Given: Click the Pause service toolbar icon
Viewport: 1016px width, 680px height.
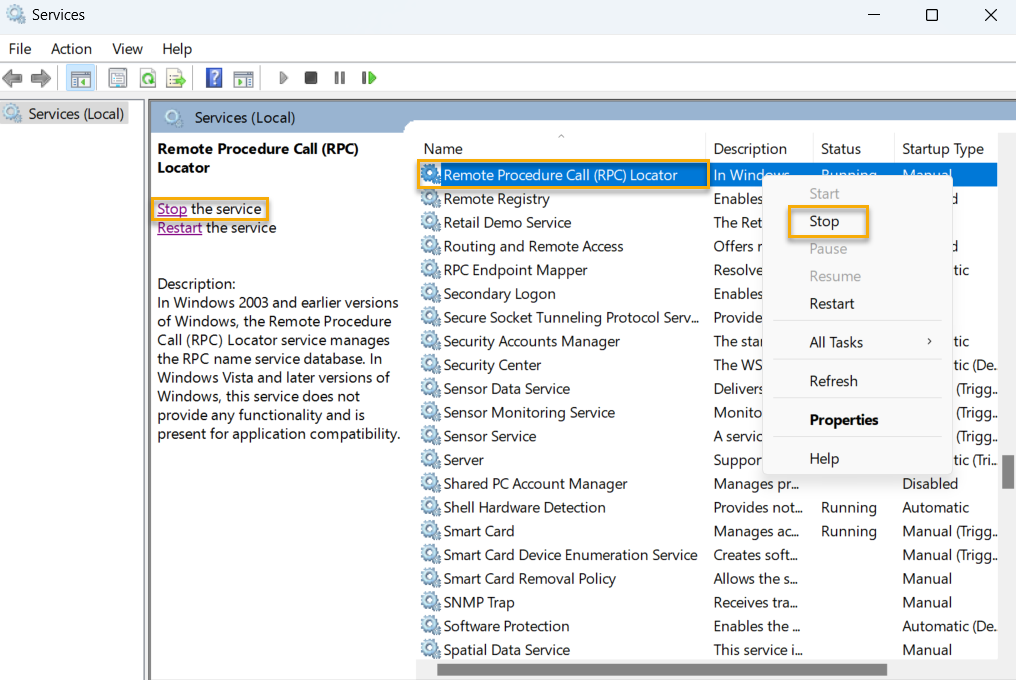Looking at the screenshot, I should (x=339, y=77).
